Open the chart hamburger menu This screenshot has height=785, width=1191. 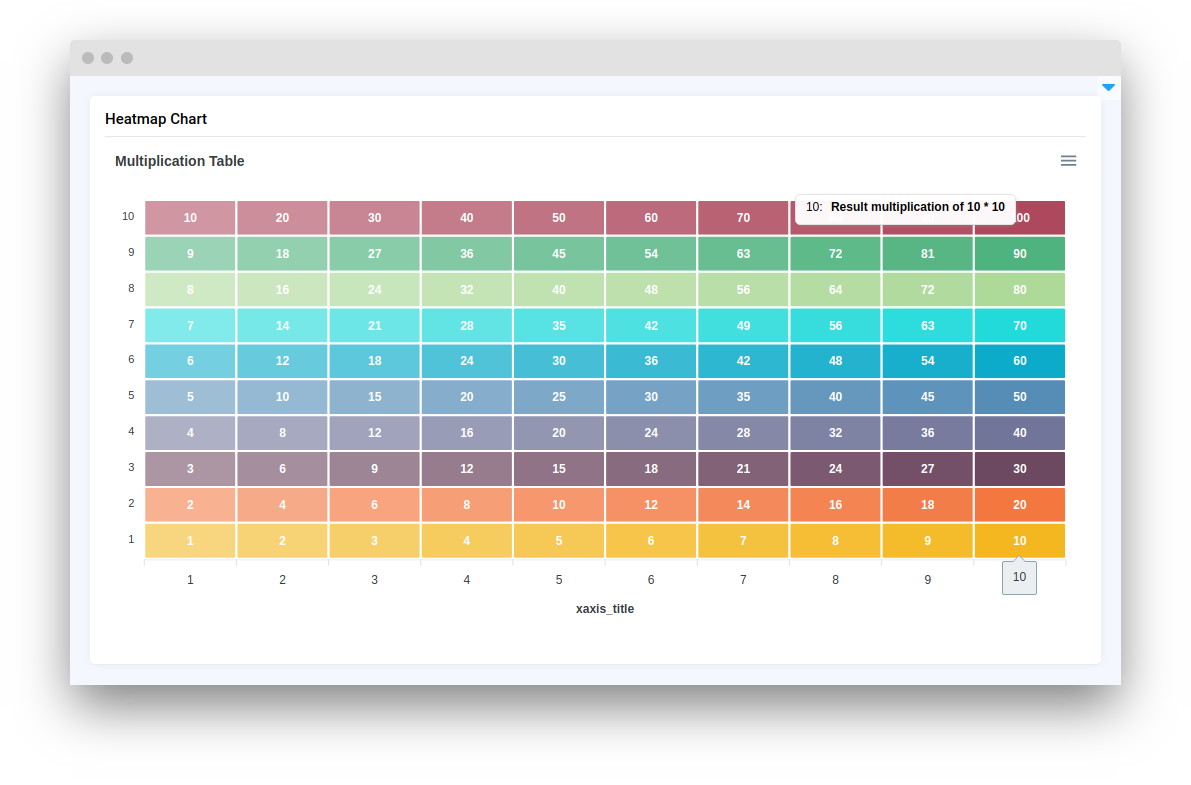[1068, 161]
